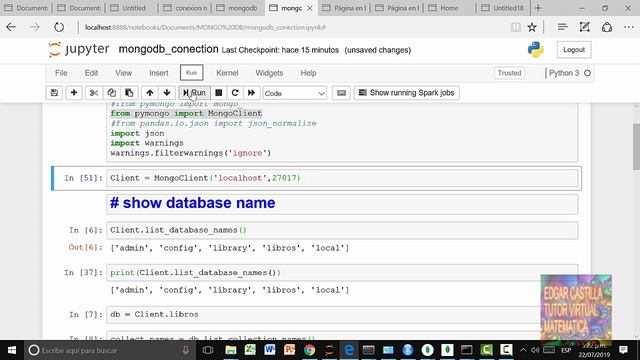Move selected cell down arrow
Screen dimensions: 640x360
167,93
